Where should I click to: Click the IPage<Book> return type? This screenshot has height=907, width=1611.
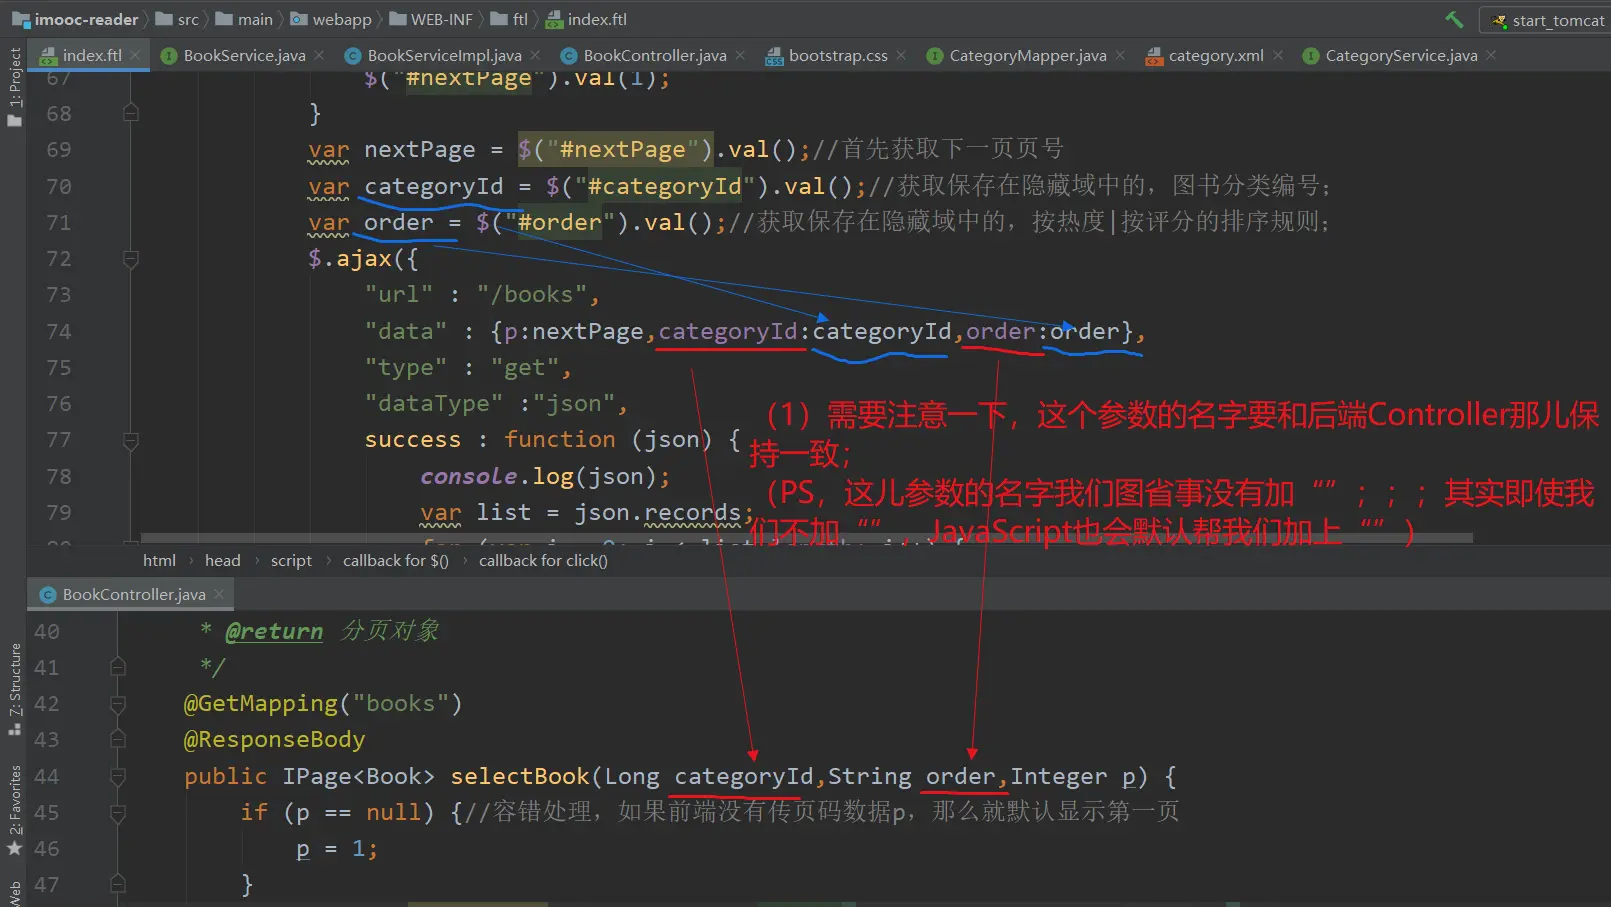tap(359, 777)
